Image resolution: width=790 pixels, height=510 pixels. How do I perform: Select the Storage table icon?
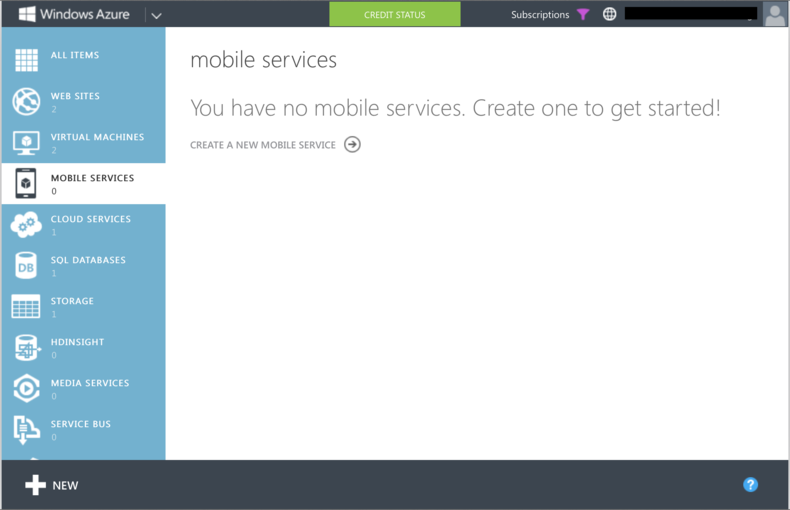tap(26, 306)
